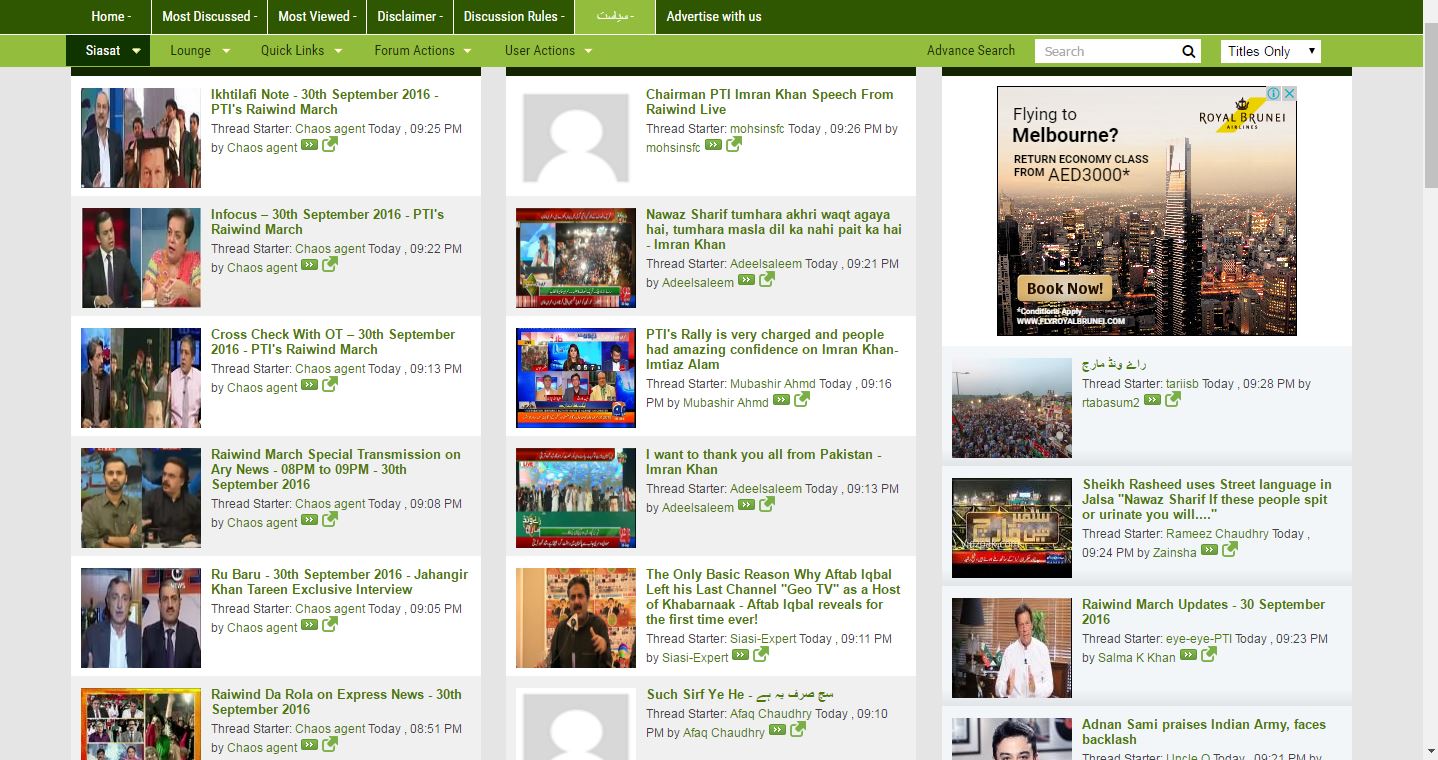Open the Titles Only search scope dropdown
This screenshot has width=1438, height=760.
pyautogui.click(x=1271, y=51)
